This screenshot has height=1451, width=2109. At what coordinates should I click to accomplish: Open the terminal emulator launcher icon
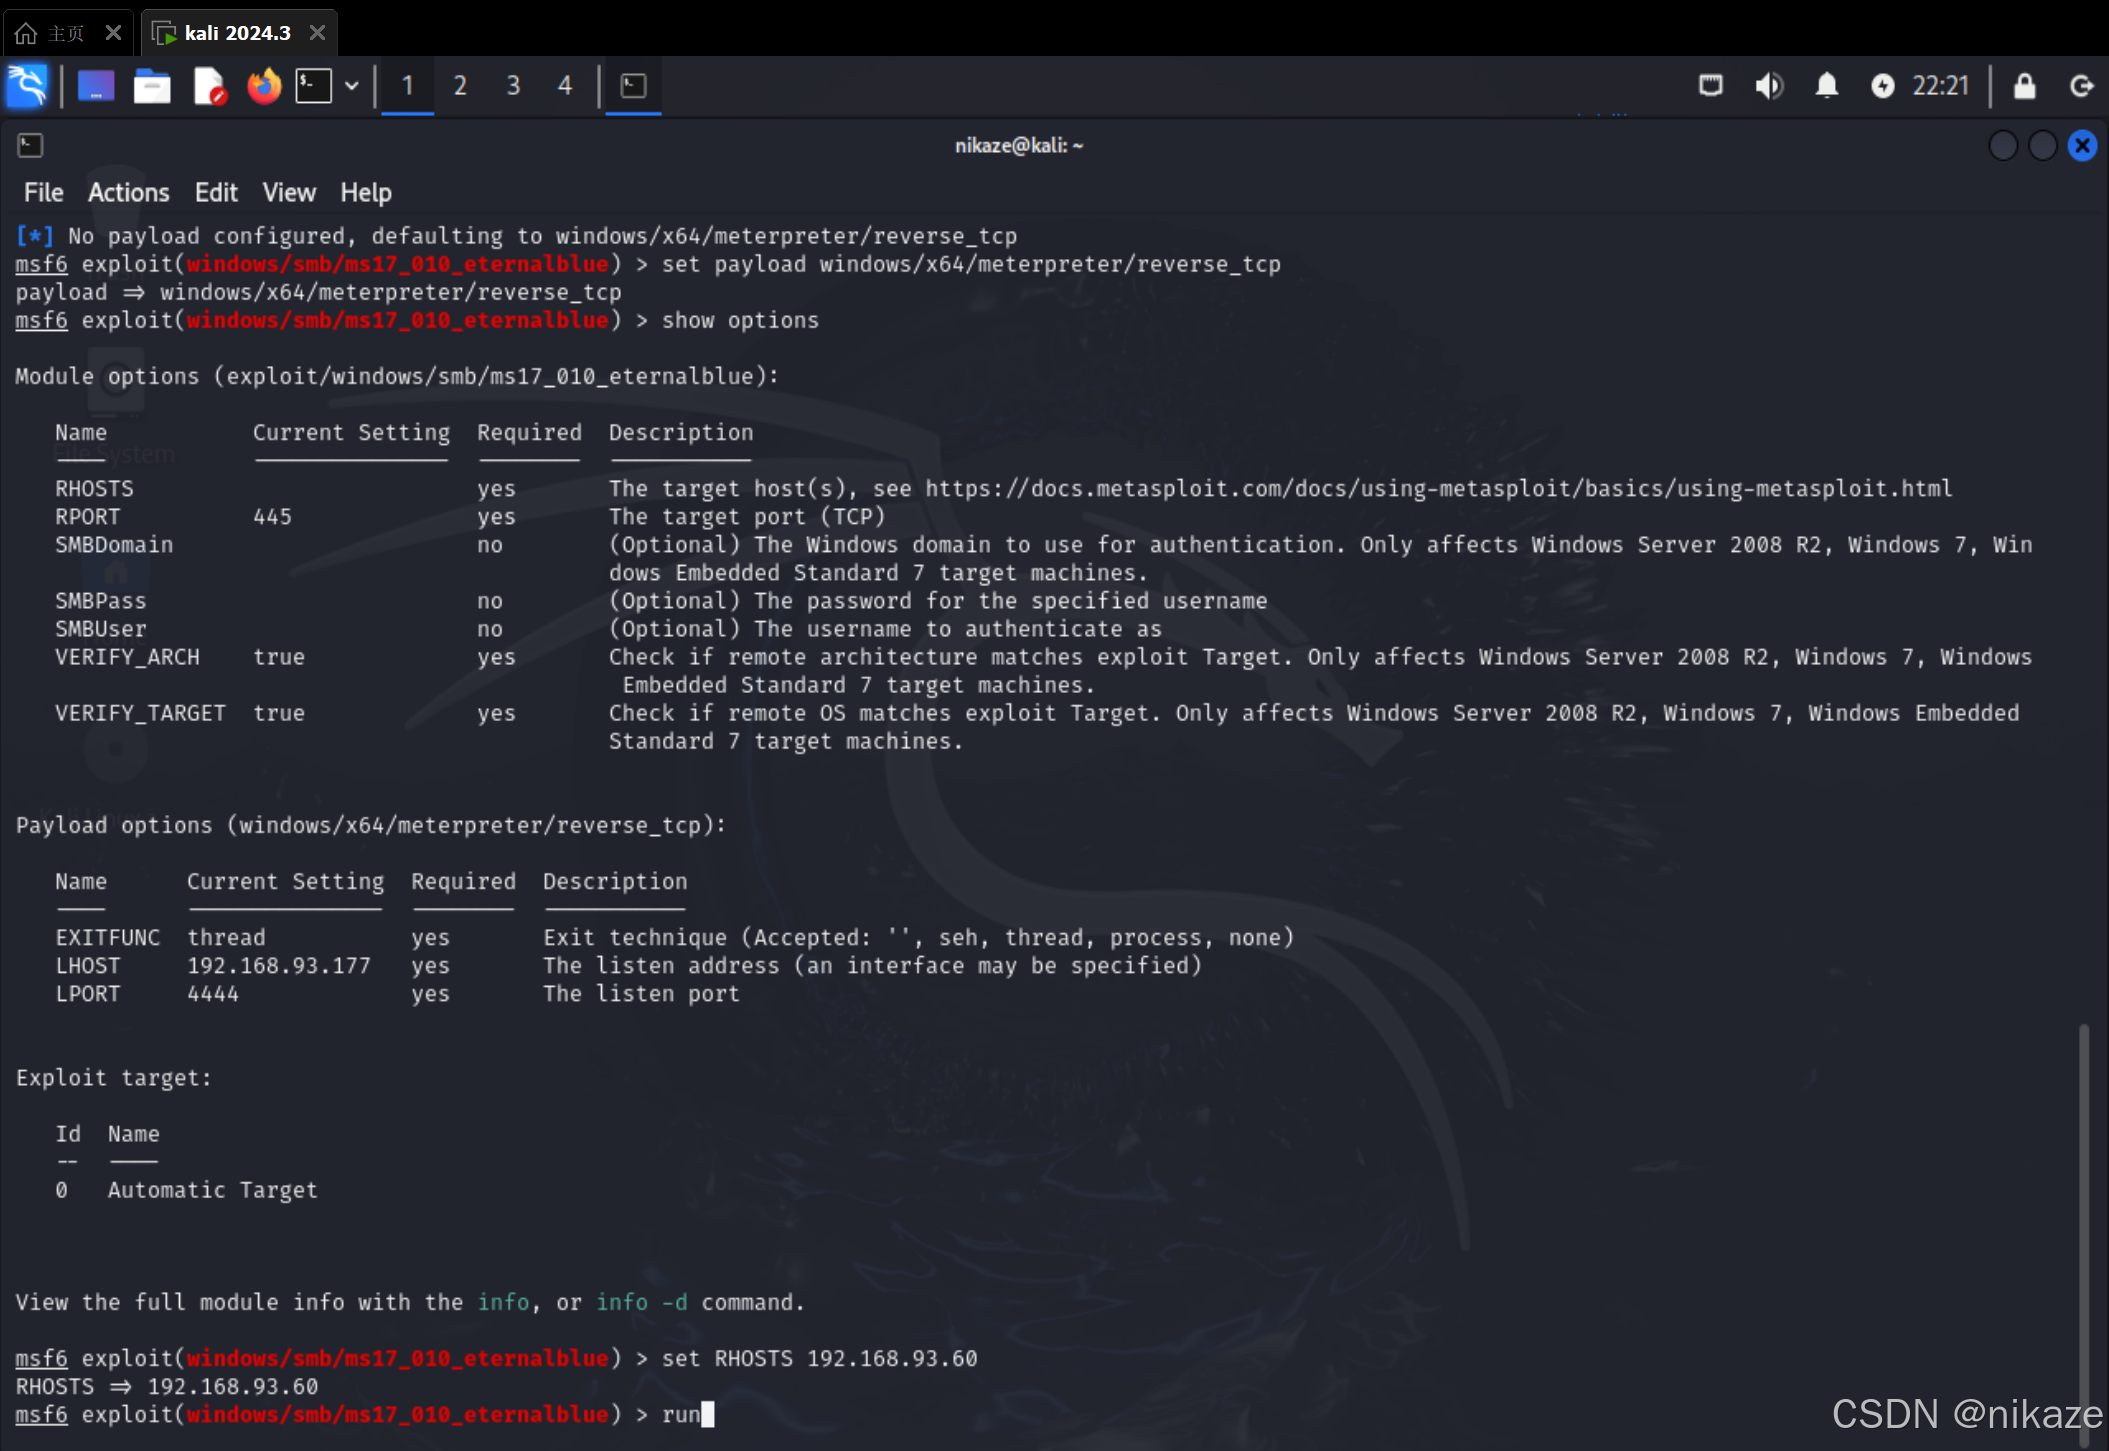(x=313, y=86)
